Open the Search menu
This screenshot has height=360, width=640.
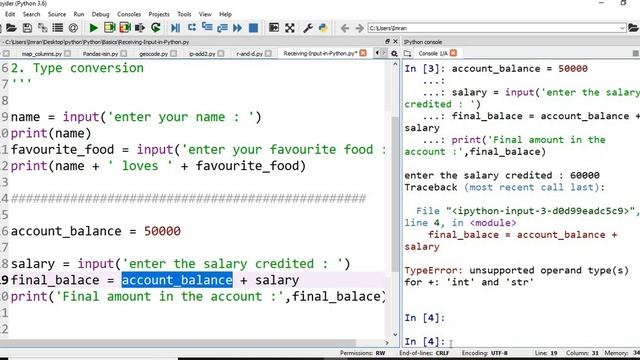point(31,14)
